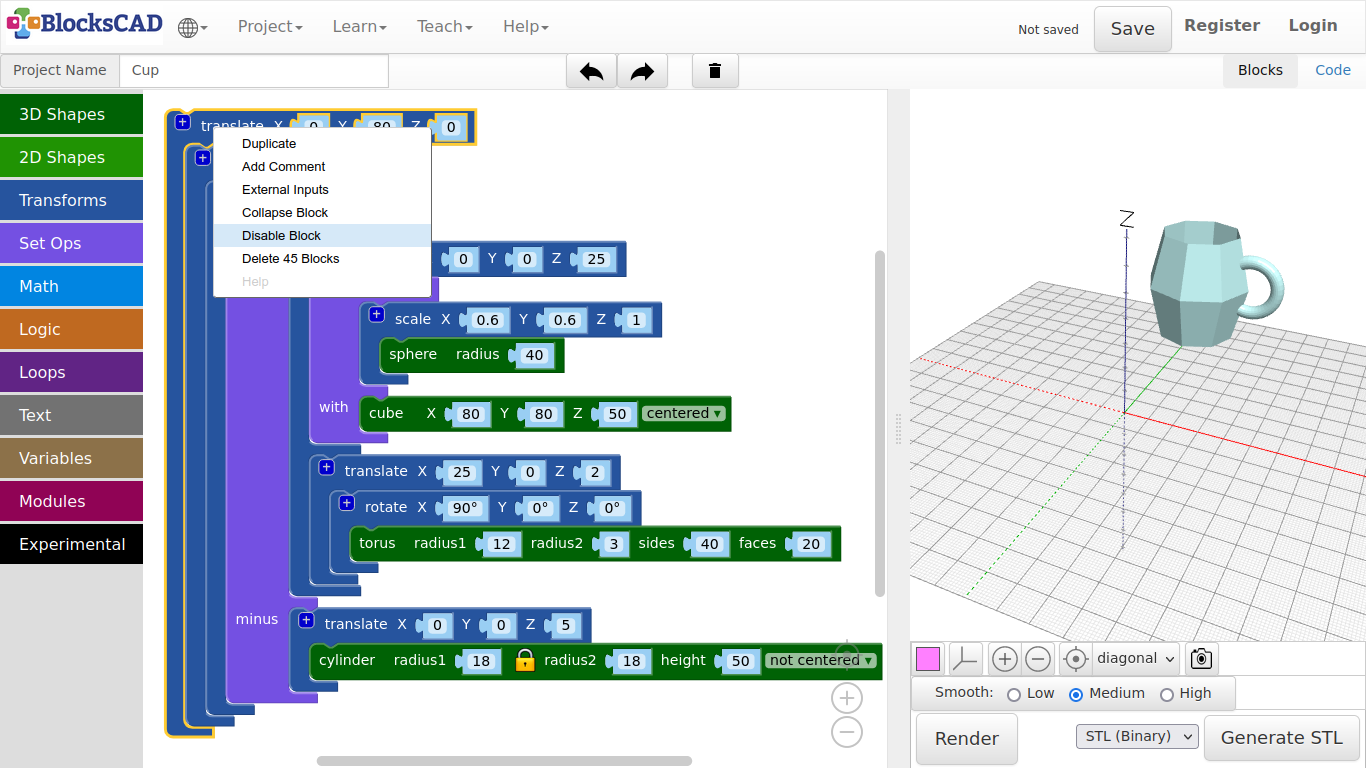Open the diagonal view dropdown
This screenshot has width=1366, height=768.
[1135, 659]
